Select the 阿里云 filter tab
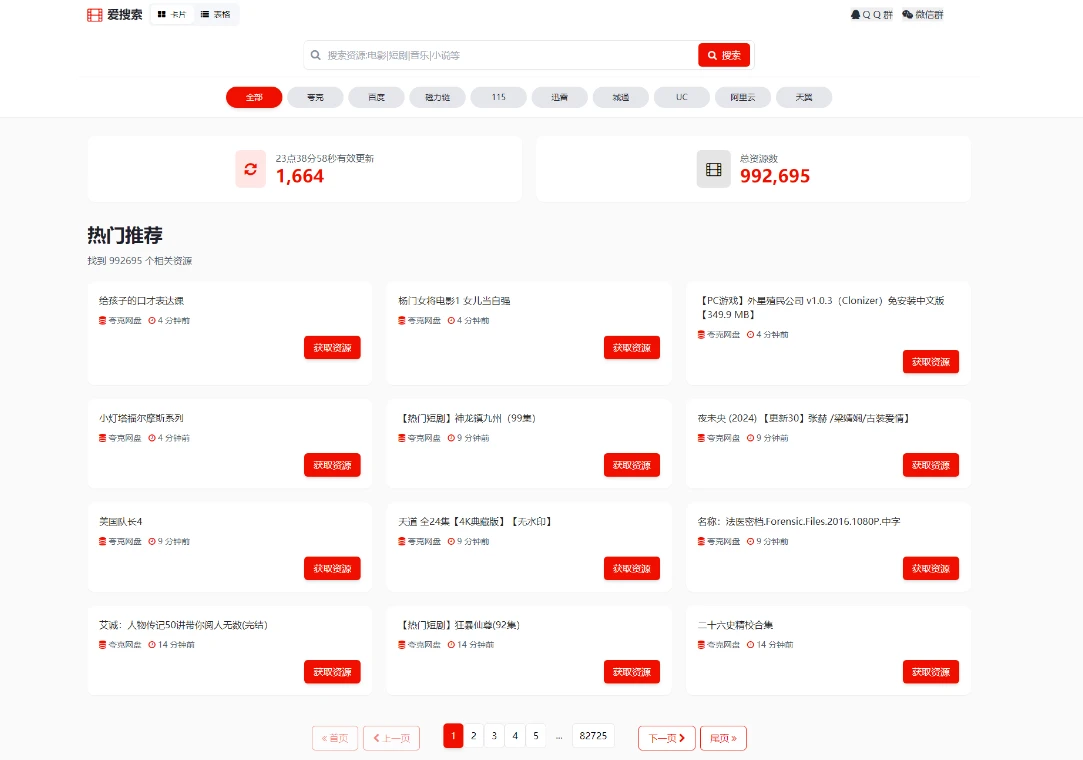Viewport: 1083px width, 760px height. click(x=742, y=97)
